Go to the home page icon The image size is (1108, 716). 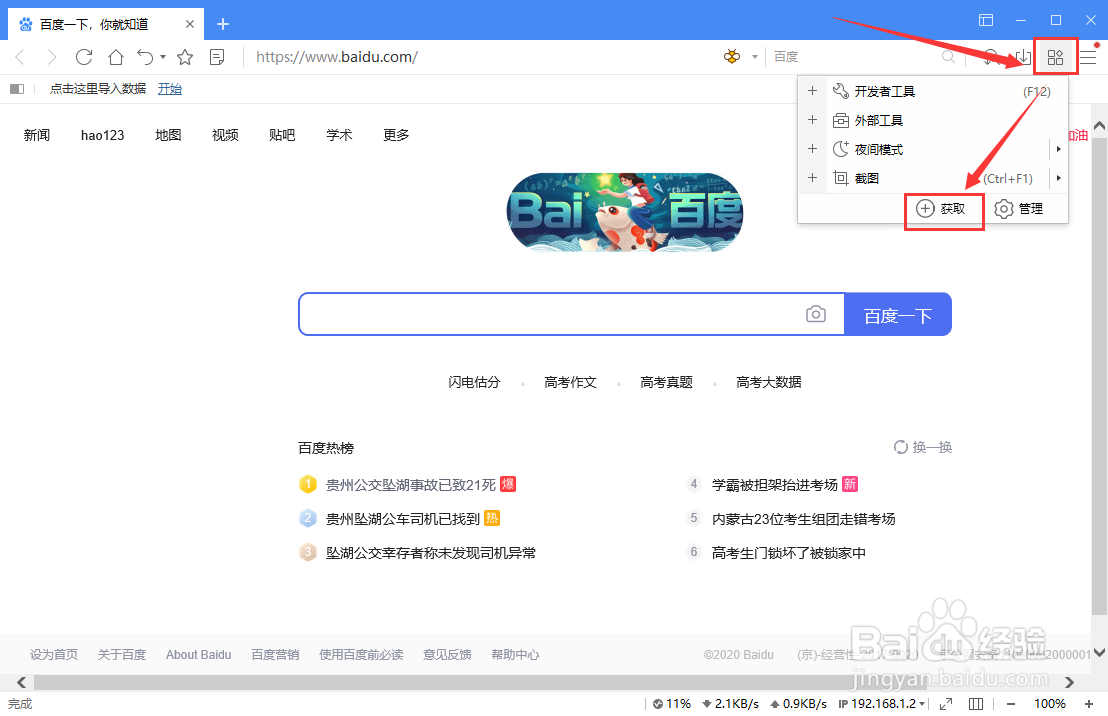click(116, 57)
